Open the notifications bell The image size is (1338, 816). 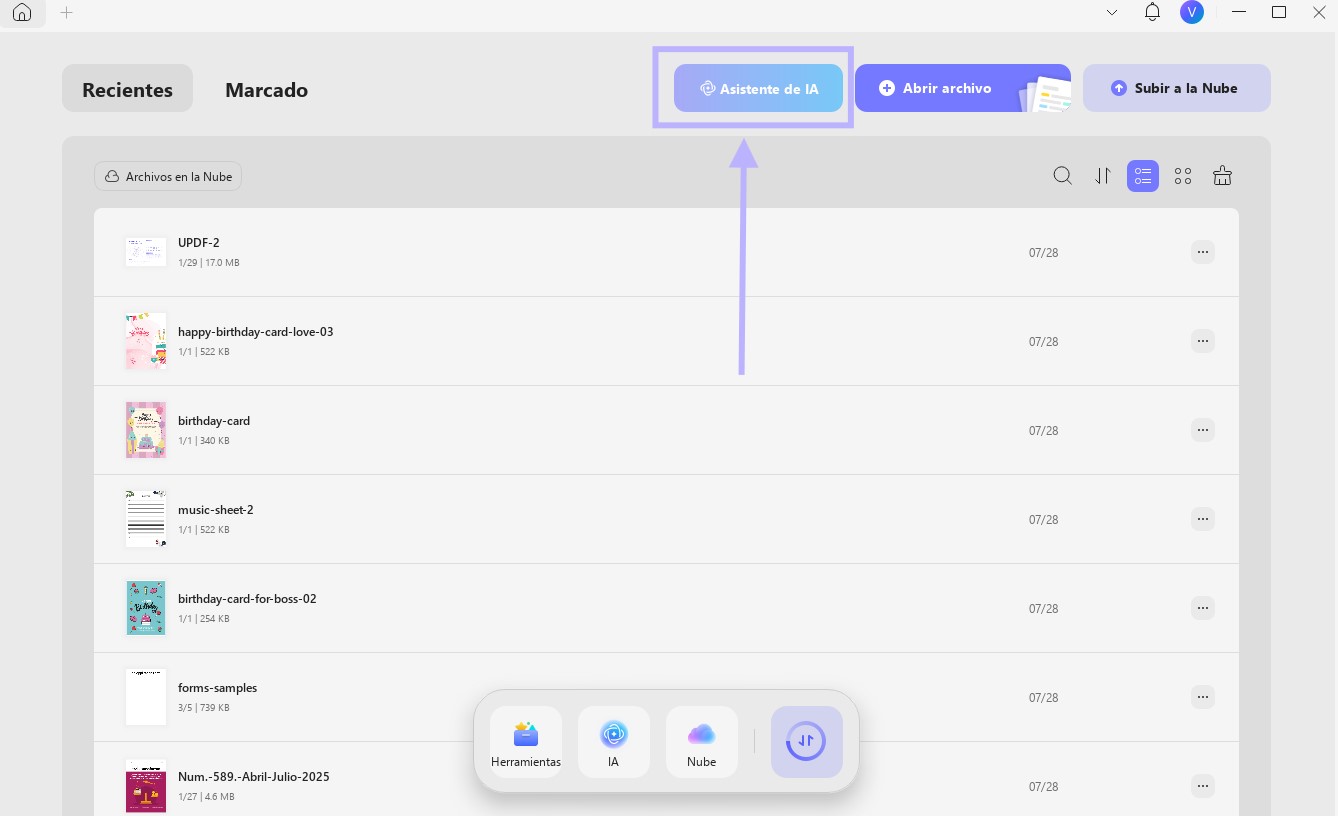(1152, 13)
